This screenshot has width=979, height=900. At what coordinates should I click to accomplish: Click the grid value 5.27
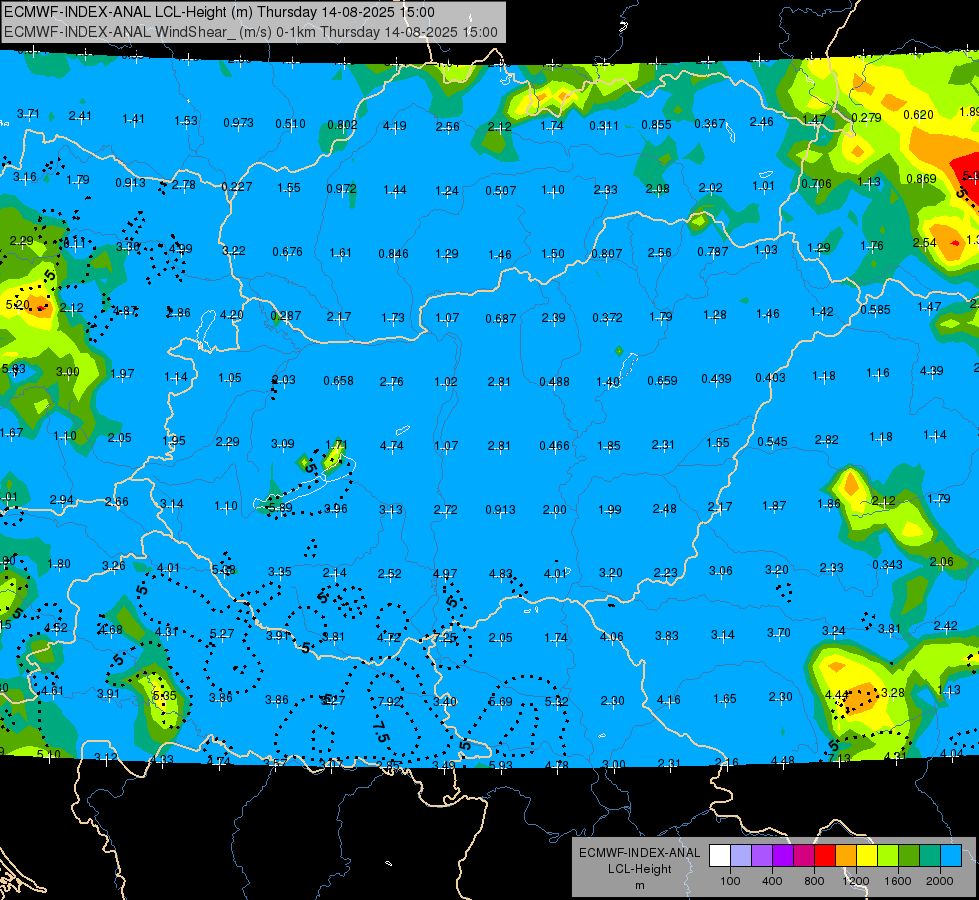click(222, 633)
